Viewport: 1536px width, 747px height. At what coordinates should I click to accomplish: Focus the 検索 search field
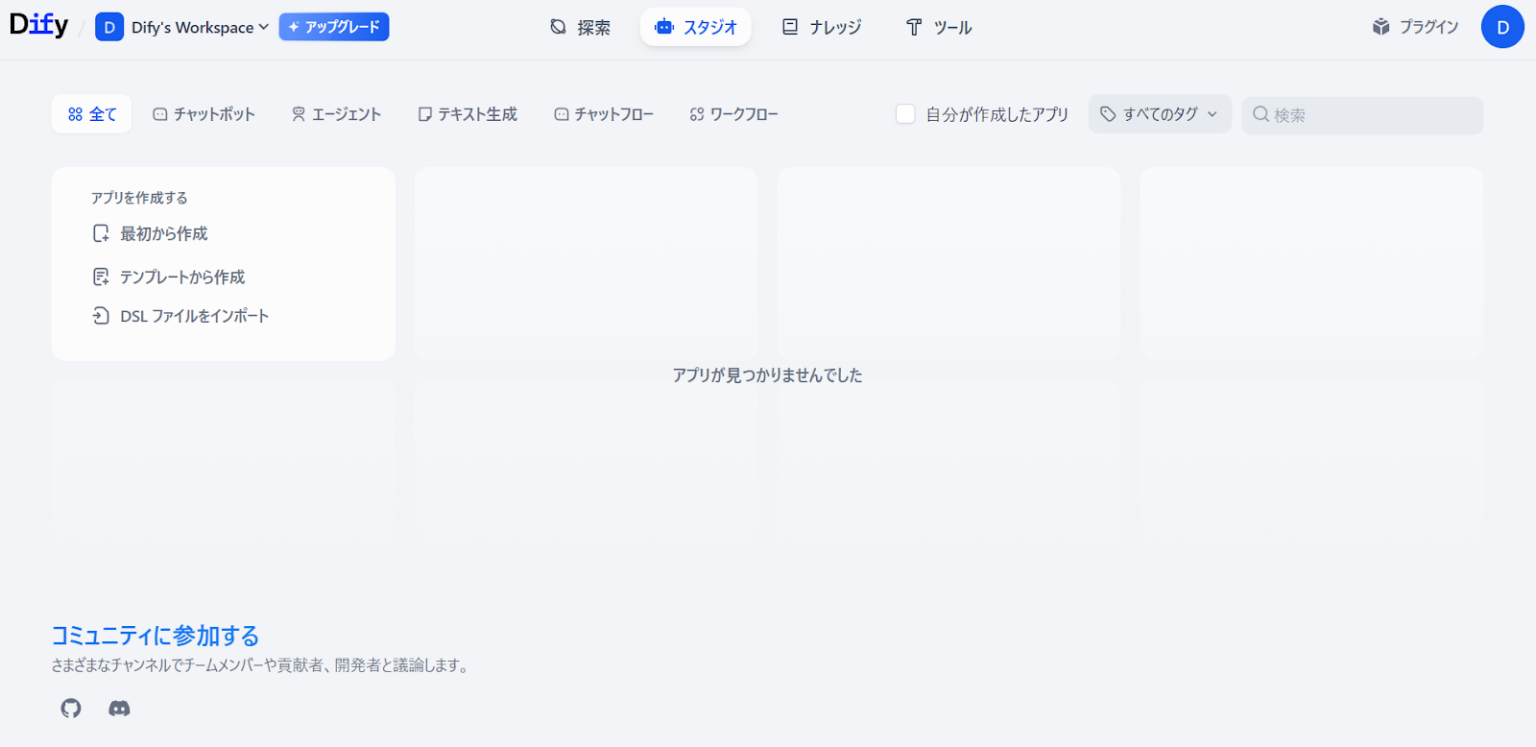[x=1370, y=115]
